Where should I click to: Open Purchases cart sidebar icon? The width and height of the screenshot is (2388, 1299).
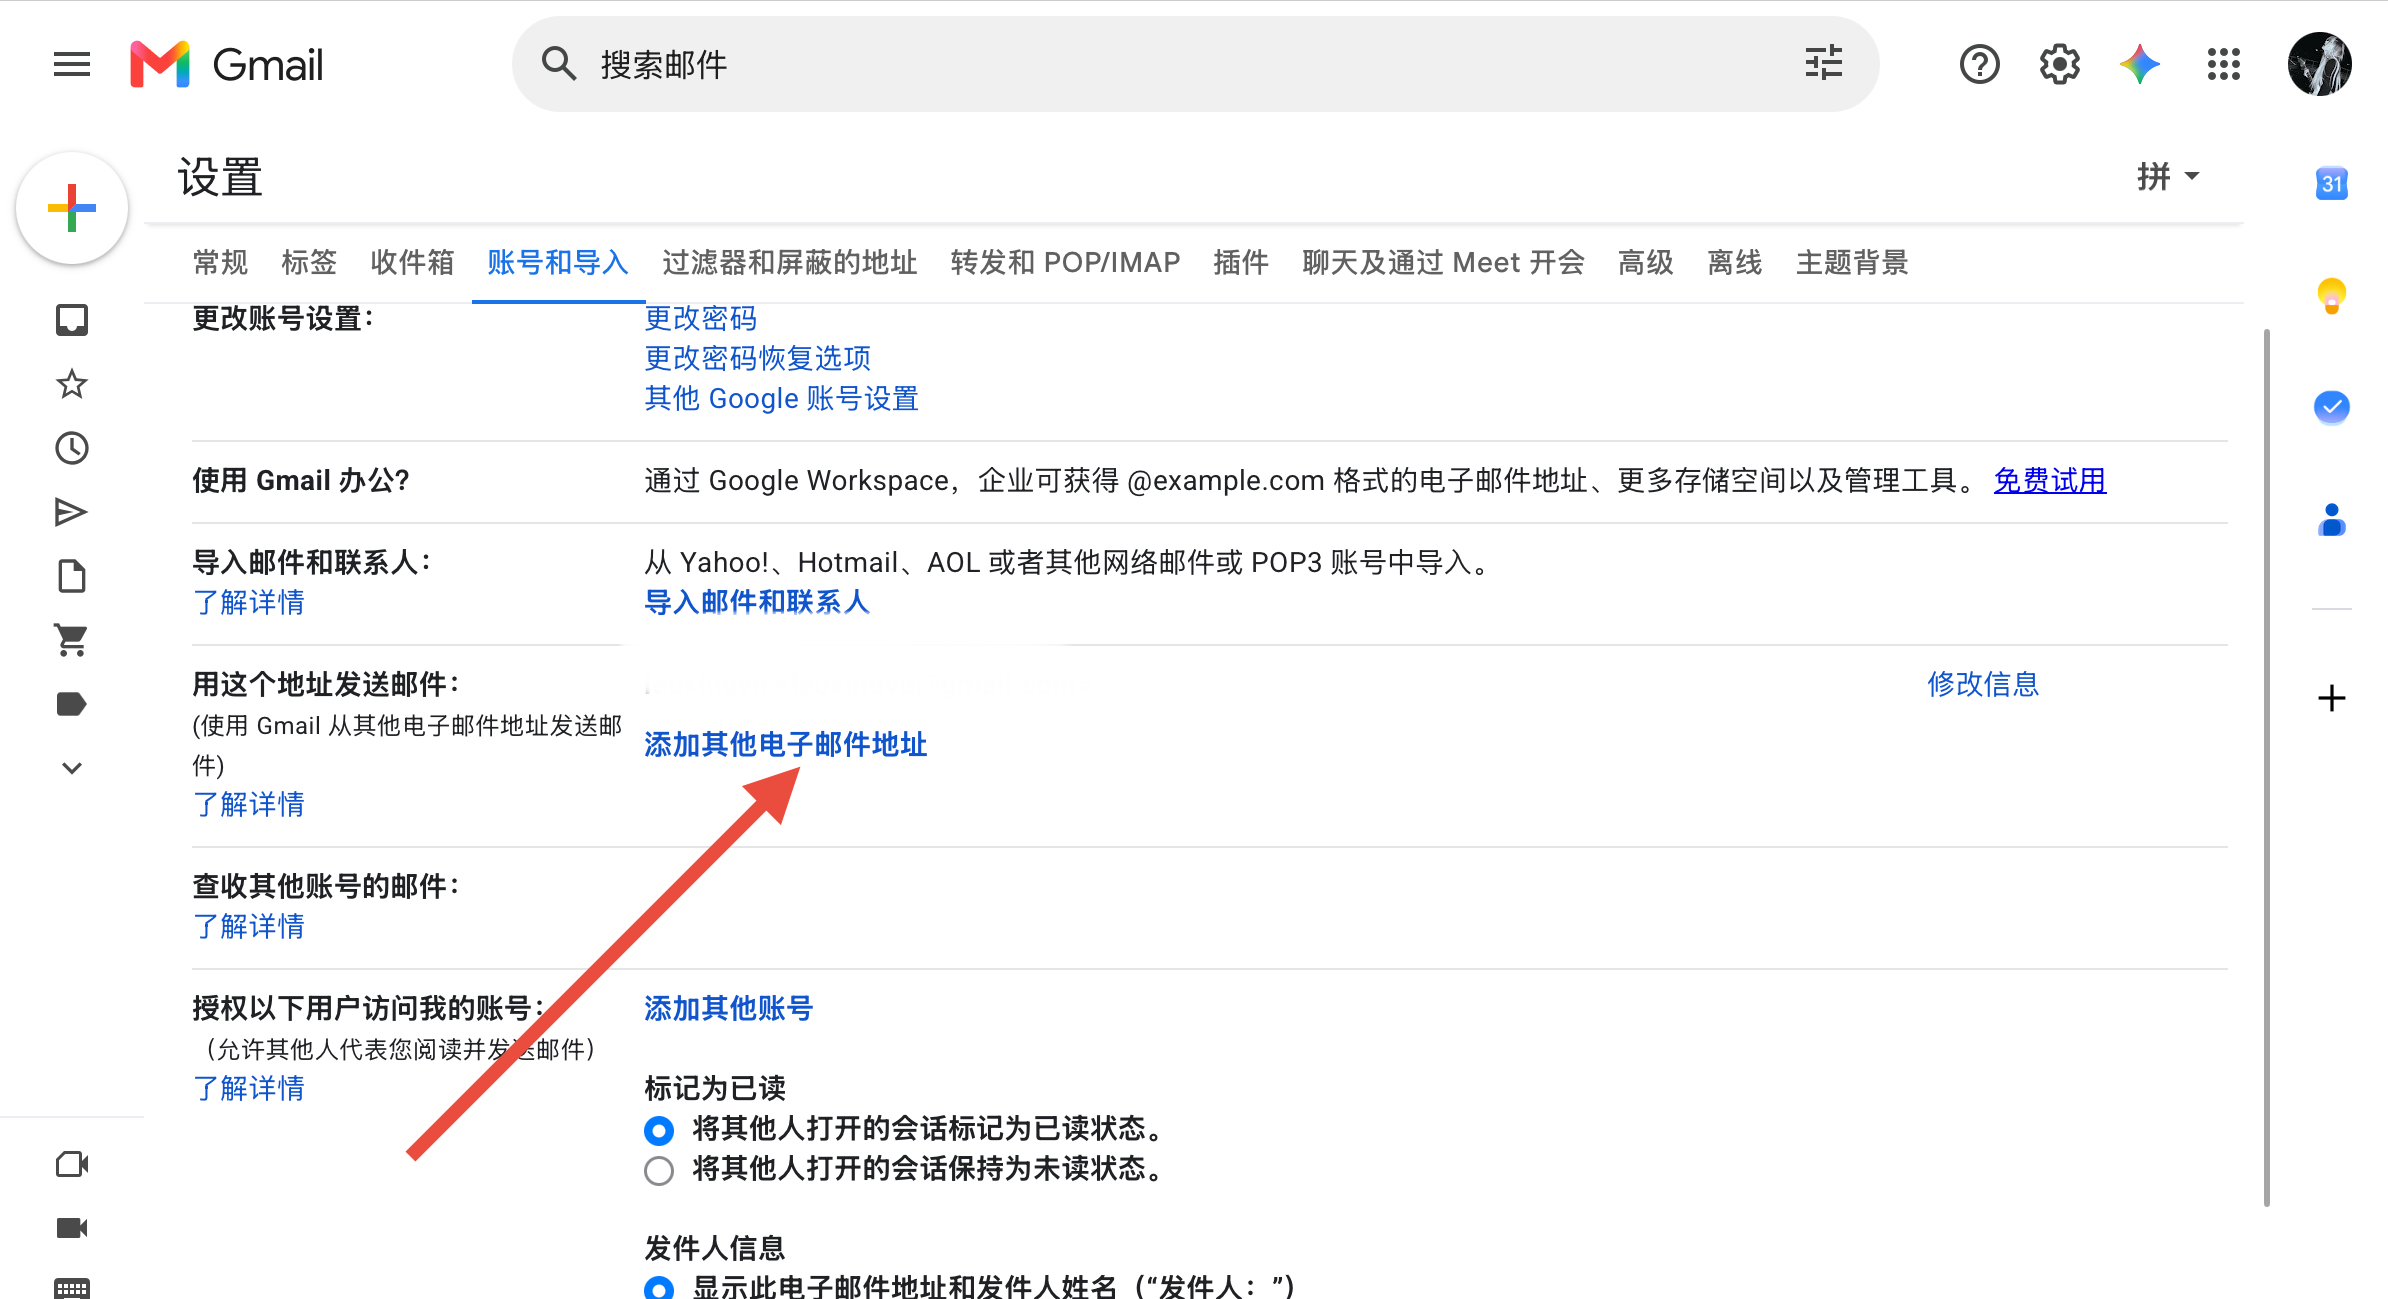coord(72,640)
